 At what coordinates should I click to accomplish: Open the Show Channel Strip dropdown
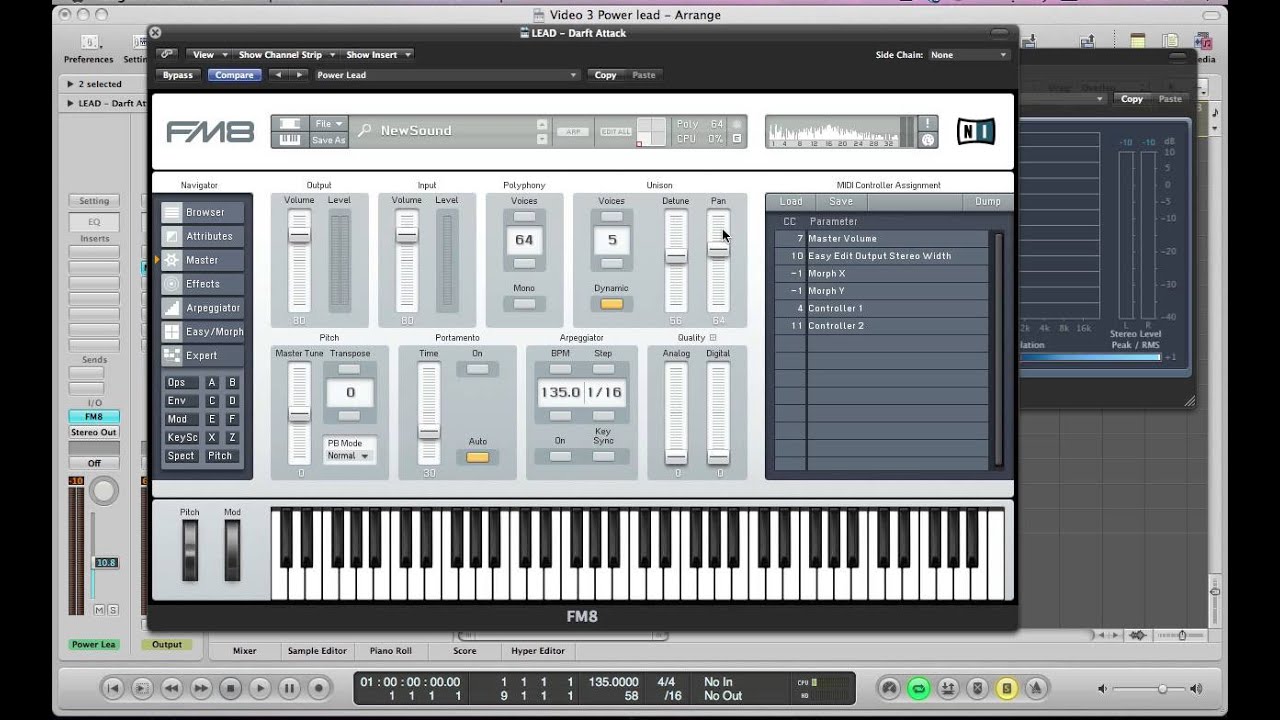(x=286, y=54)
